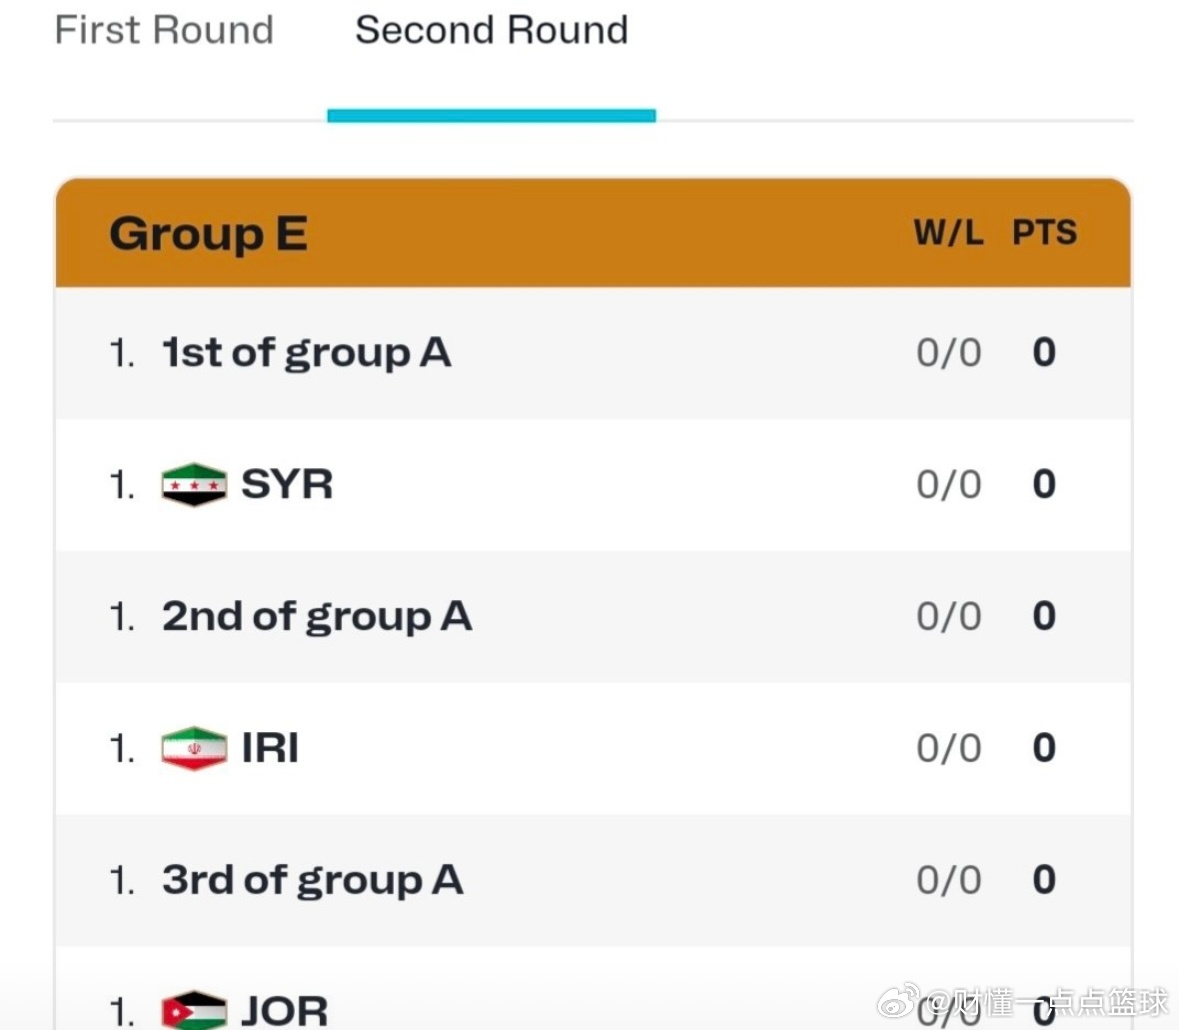Click the Weibo logo watermark

coord(898,1001)
